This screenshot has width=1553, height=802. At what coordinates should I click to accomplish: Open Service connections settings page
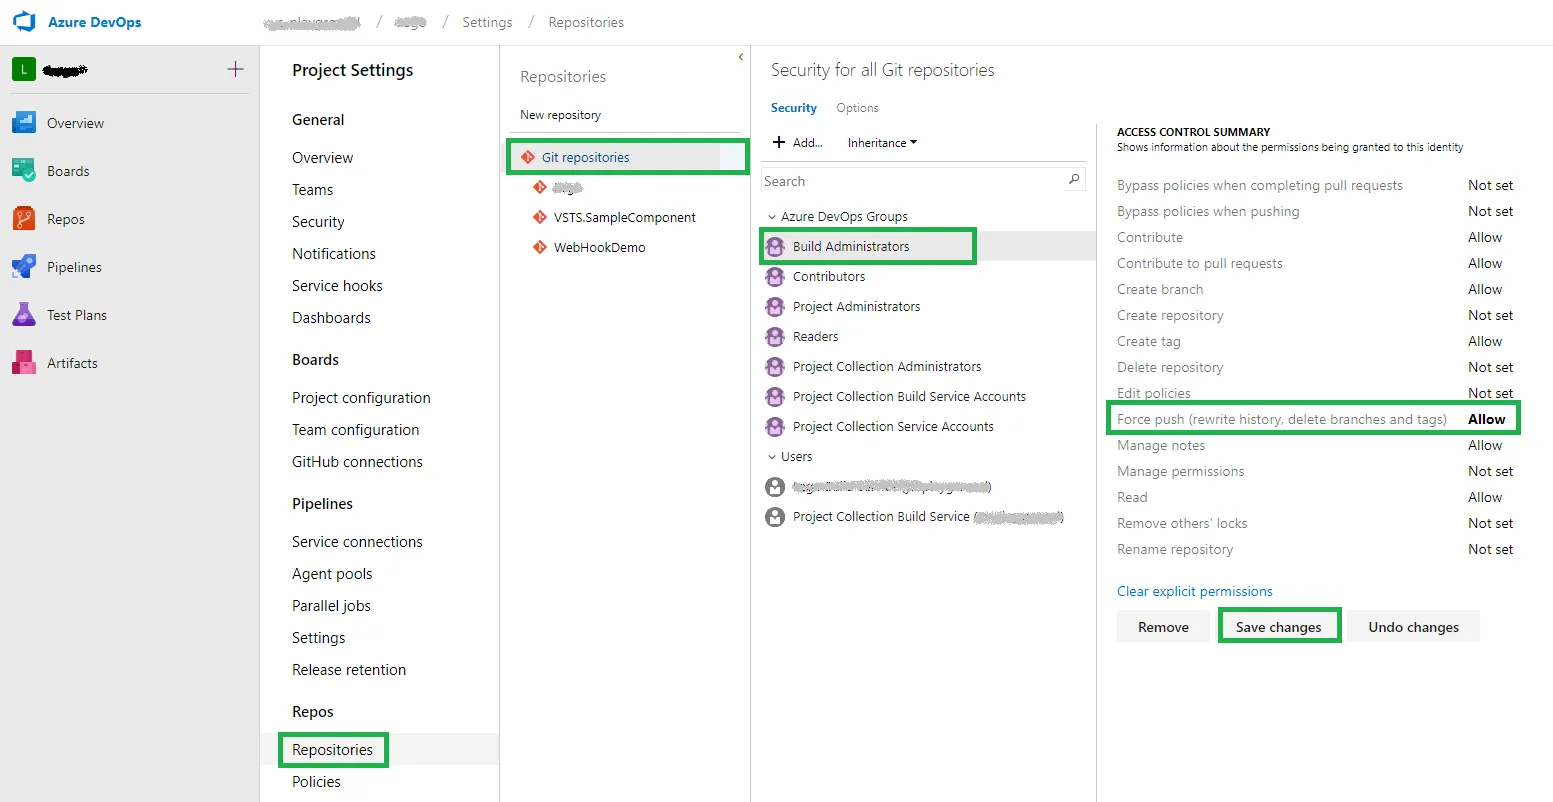(x=357, y=541)
